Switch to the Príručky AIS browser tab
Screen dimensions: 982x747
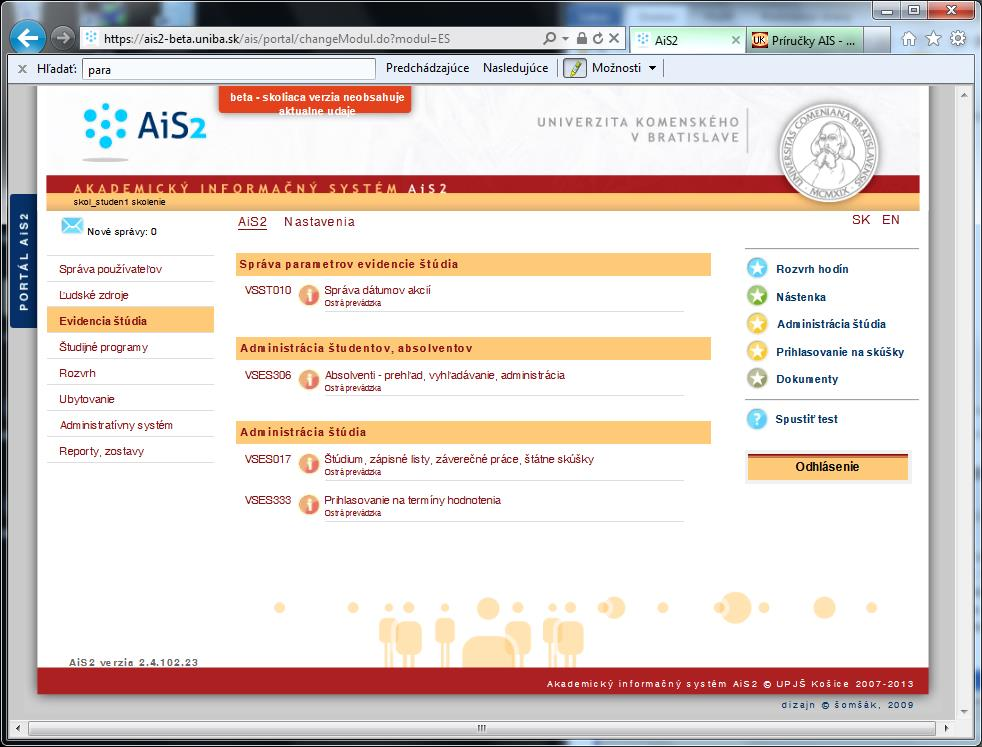[805, 40]
